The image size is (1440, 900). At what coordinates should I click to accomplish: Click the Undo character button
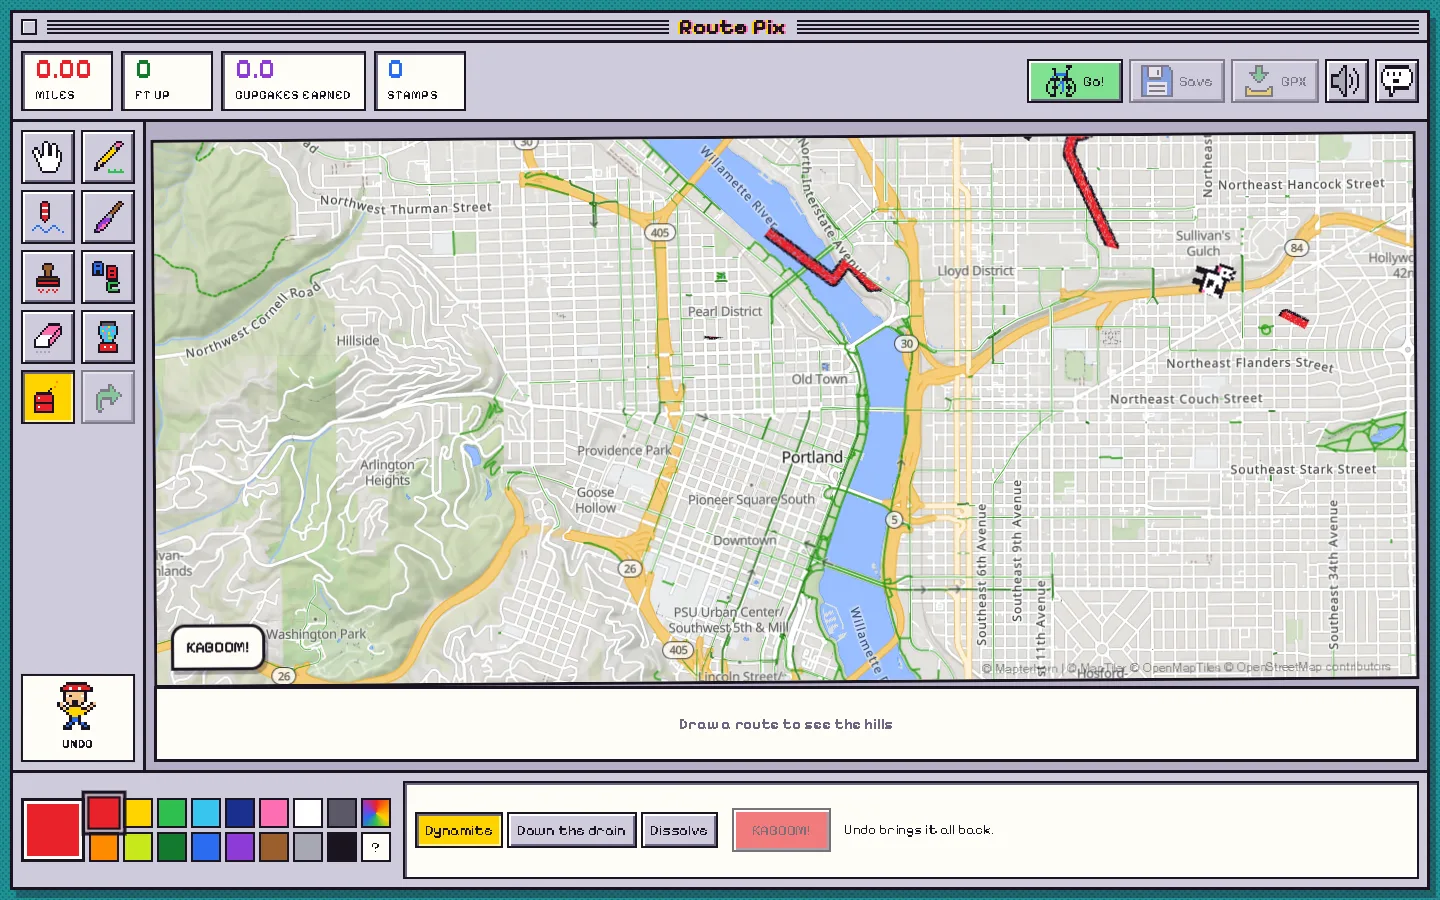78,717
